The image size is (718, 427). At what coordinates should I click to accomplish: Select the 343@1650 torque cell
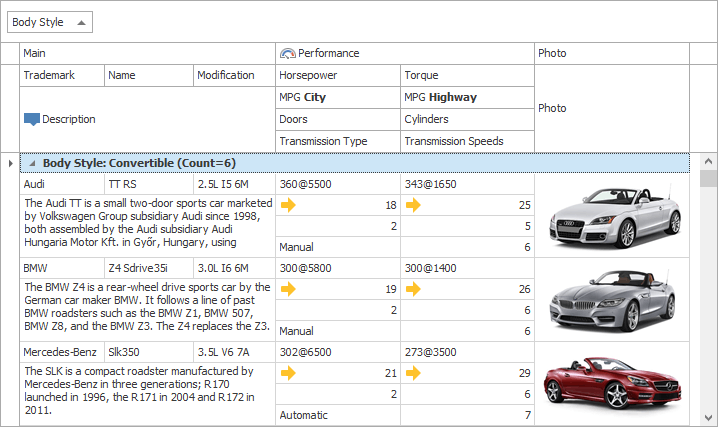[x=468, y=184]
